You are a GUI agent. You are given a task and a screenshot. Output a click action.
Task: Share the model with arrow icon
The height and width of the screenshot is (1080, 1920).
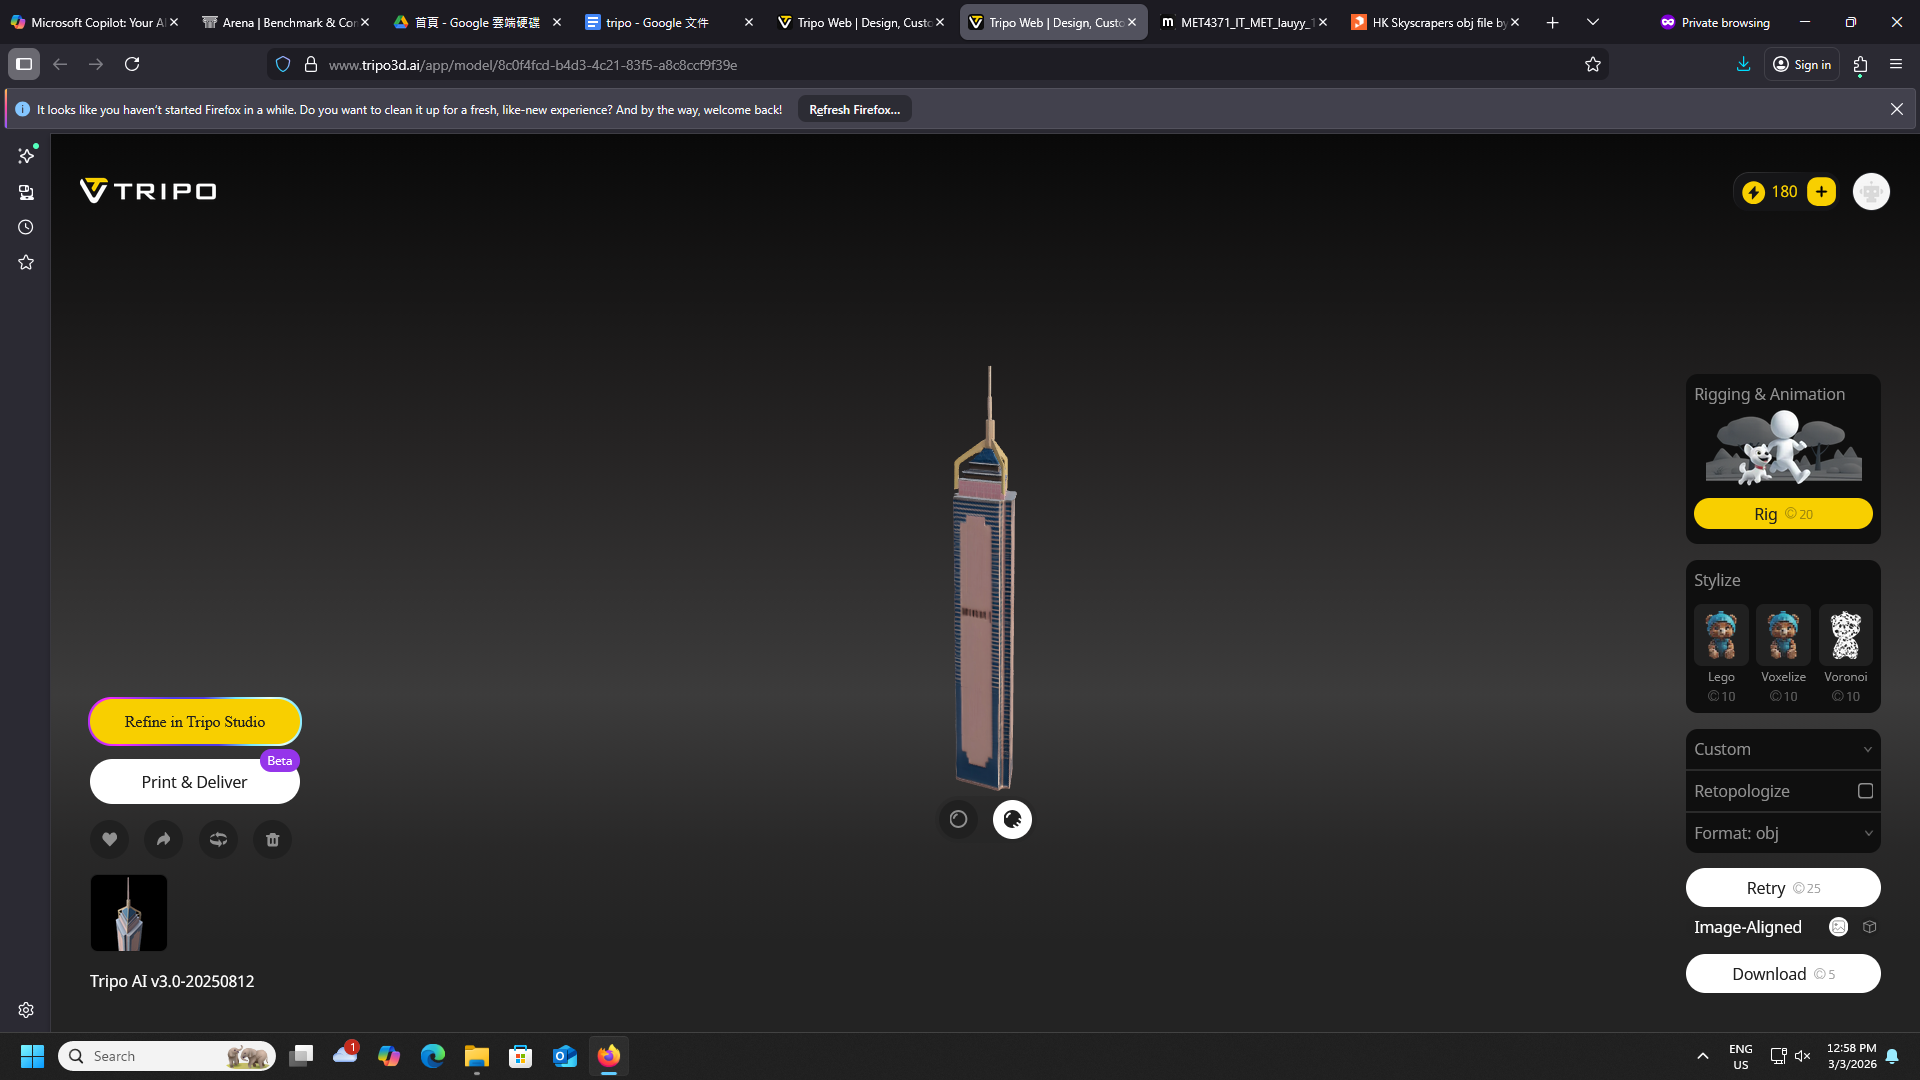[164, 839]
